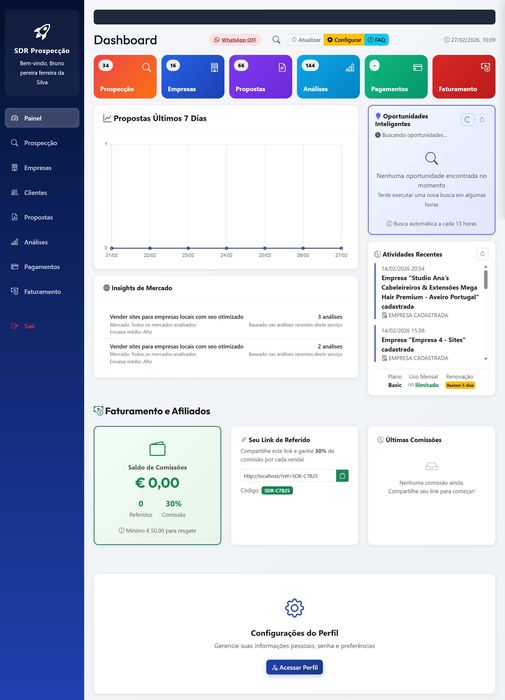Image resolution: width=505 pixels, height=700 pixels.
Task: Refresh the Atividades Recentes list
Action: coord(482,254)
